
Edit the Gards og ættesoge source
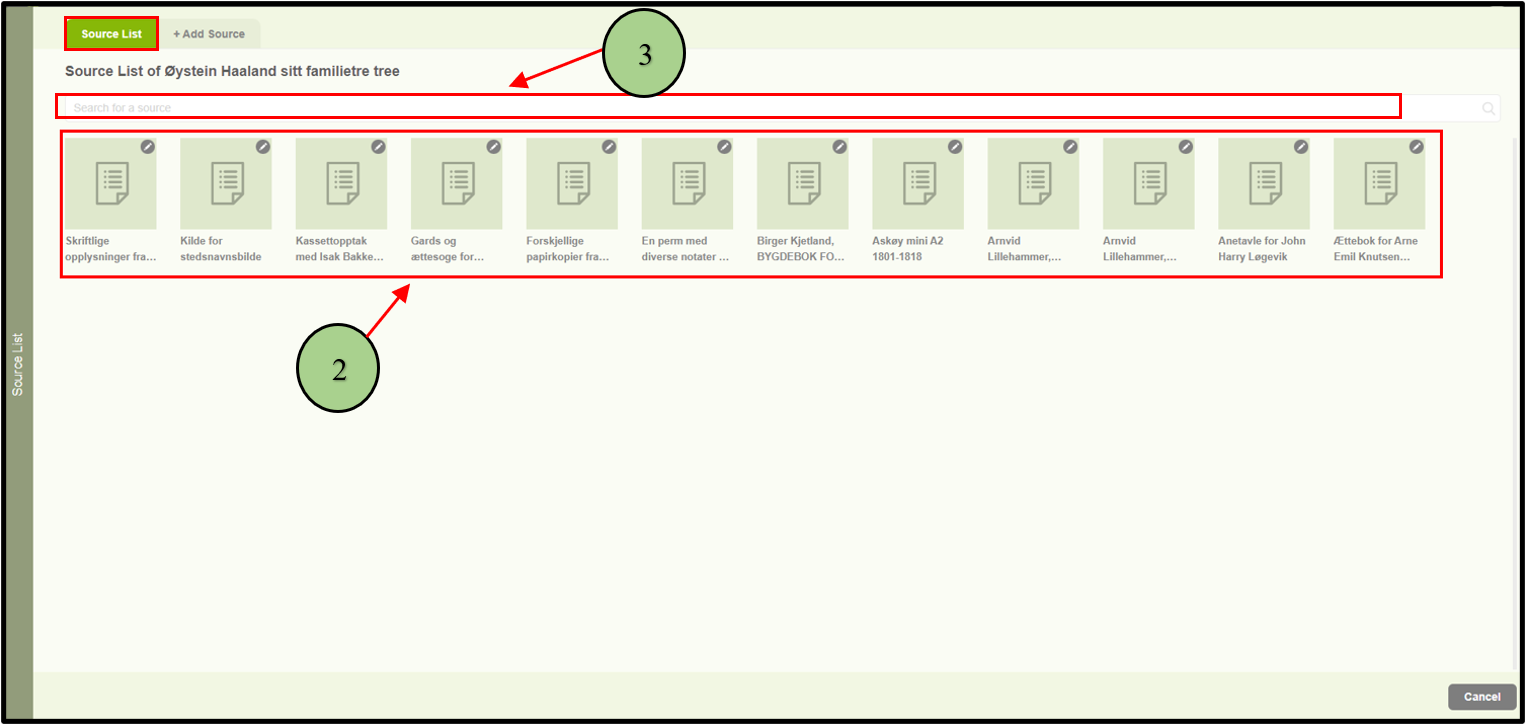point(494,146)
